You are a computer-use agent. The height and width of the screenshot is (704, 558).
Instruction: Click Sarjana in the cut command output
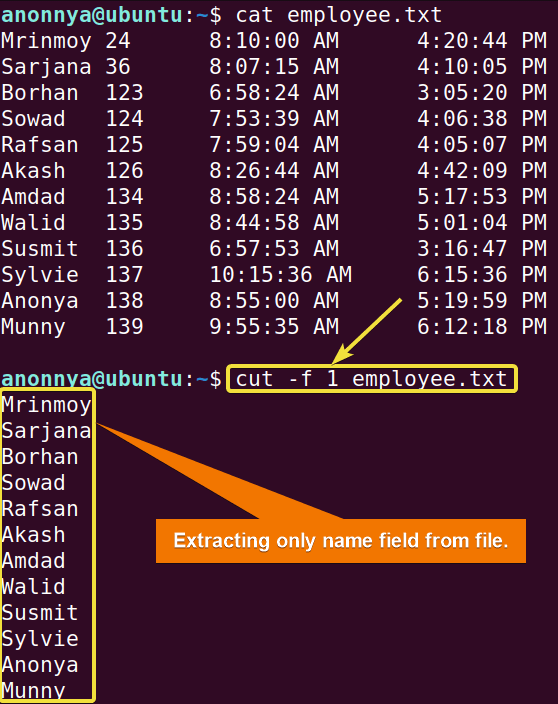pos(46,431)
